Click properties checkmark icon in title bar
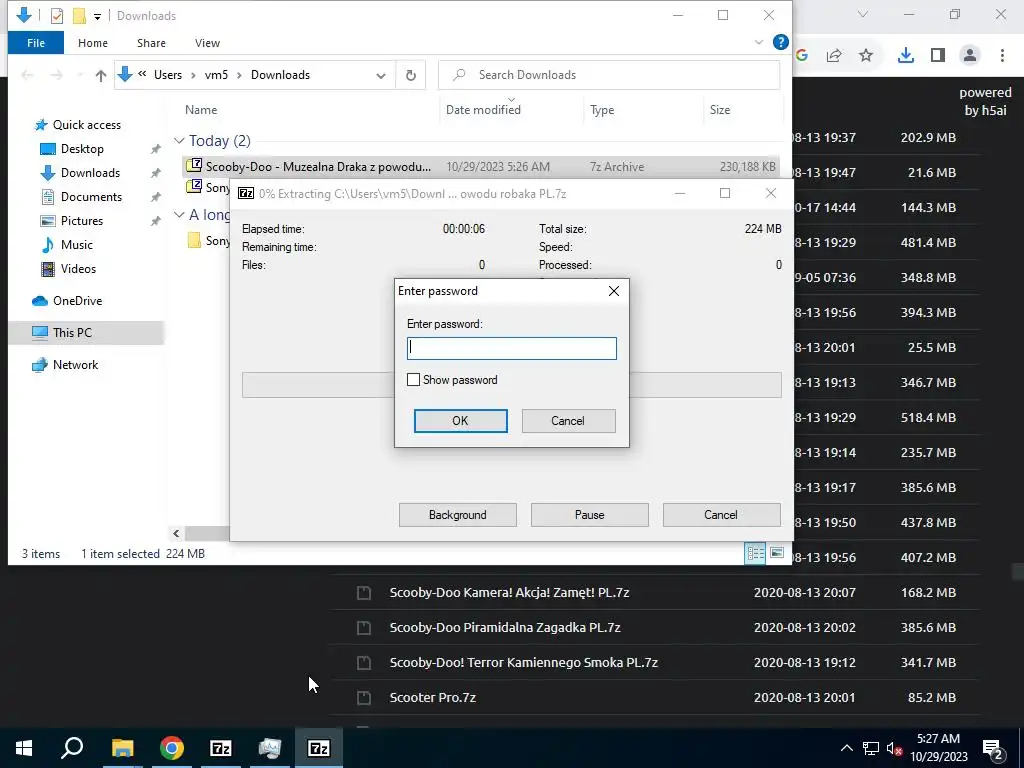The image size is (1024, 768). pyautogui.click(x=57, y=16)
